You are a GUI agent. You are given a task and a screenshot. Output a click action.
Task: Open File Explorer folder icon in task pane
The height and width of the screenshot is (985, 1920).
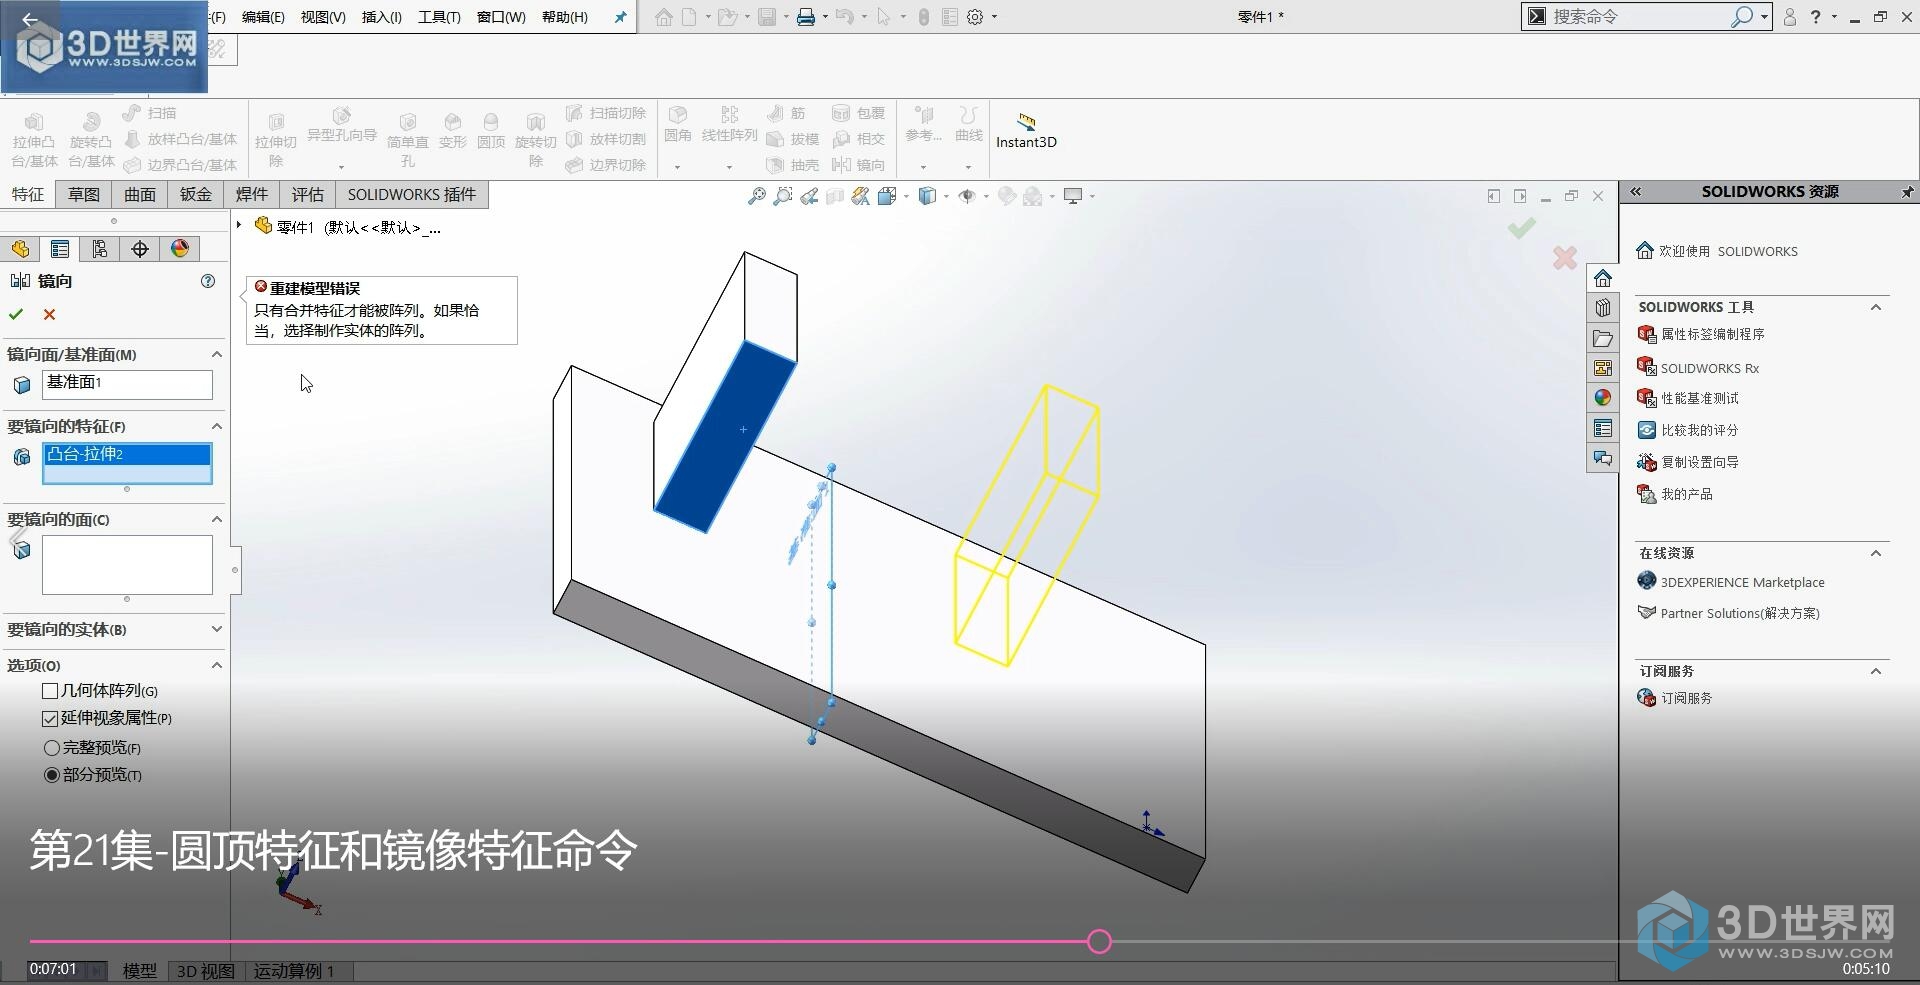click(x=1603, y=338)
